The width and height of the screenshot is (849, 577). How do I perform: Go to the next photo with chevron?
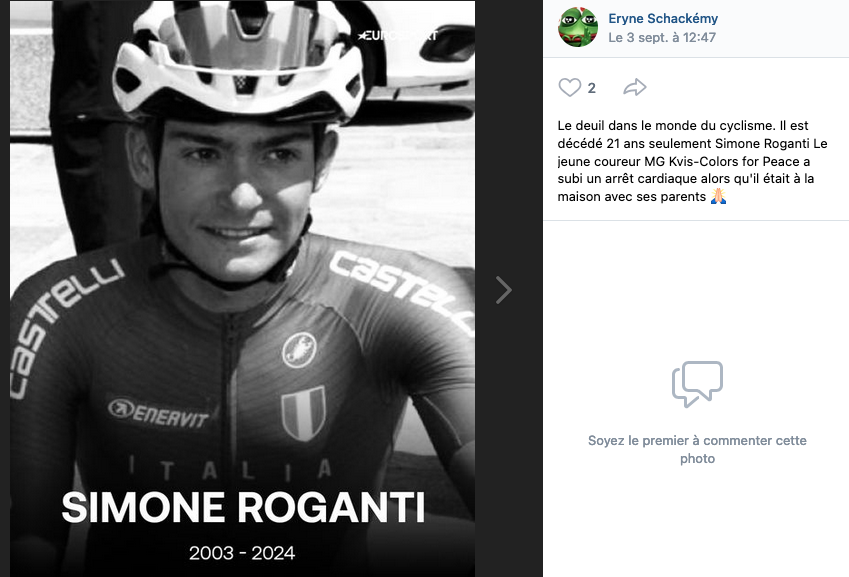click(x=504, y=290)
